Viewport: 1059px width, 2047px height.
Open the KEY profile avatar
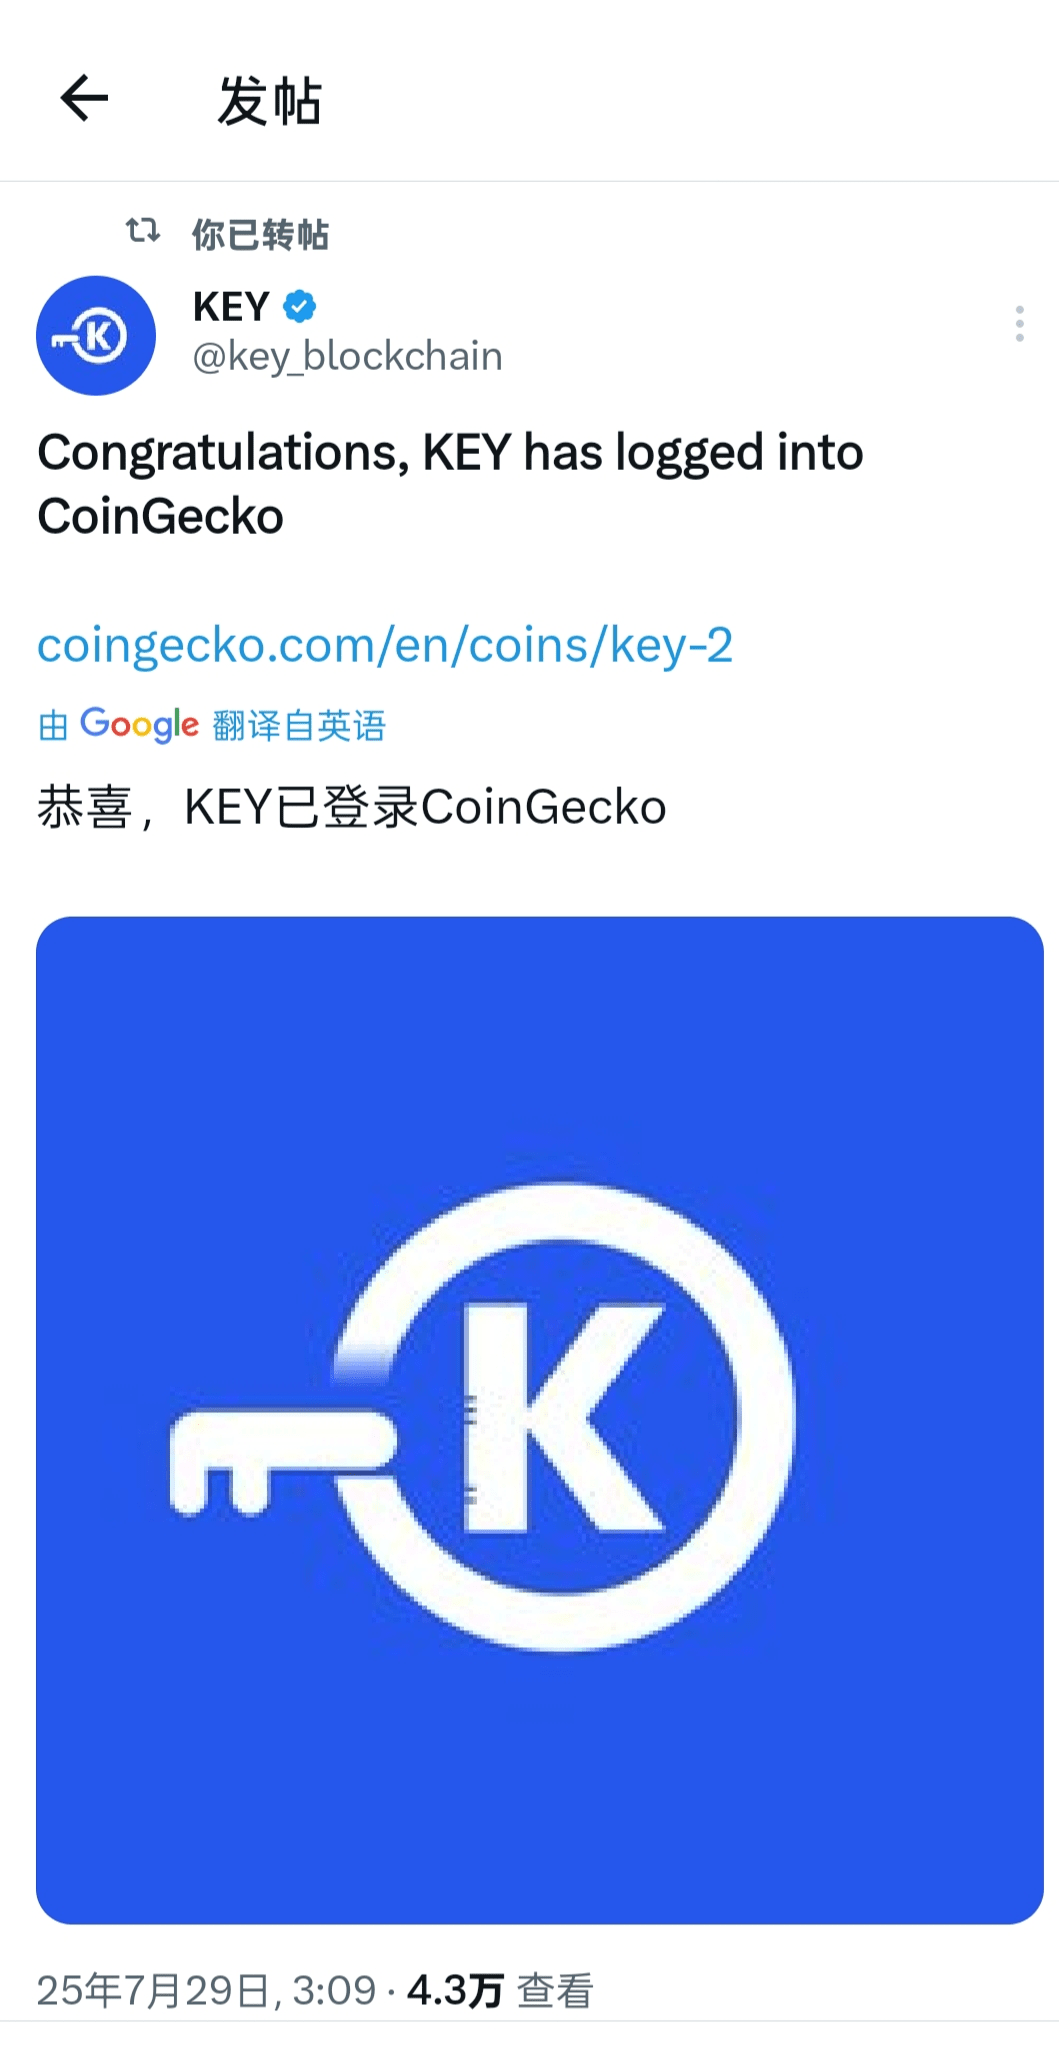96,336
